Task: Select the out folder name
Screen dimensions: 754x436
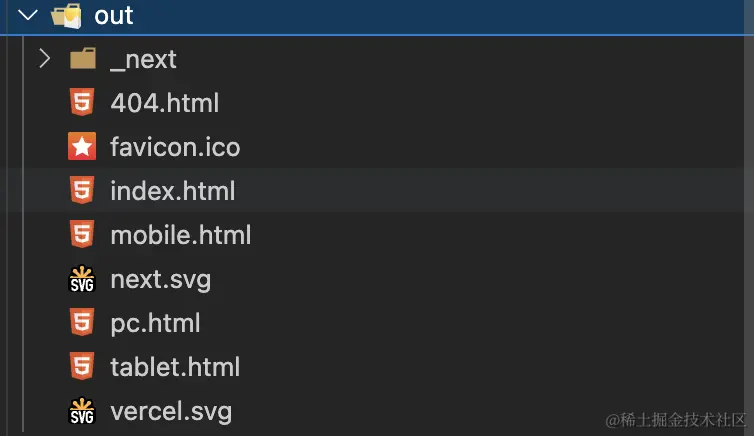Action: point(114,15)
